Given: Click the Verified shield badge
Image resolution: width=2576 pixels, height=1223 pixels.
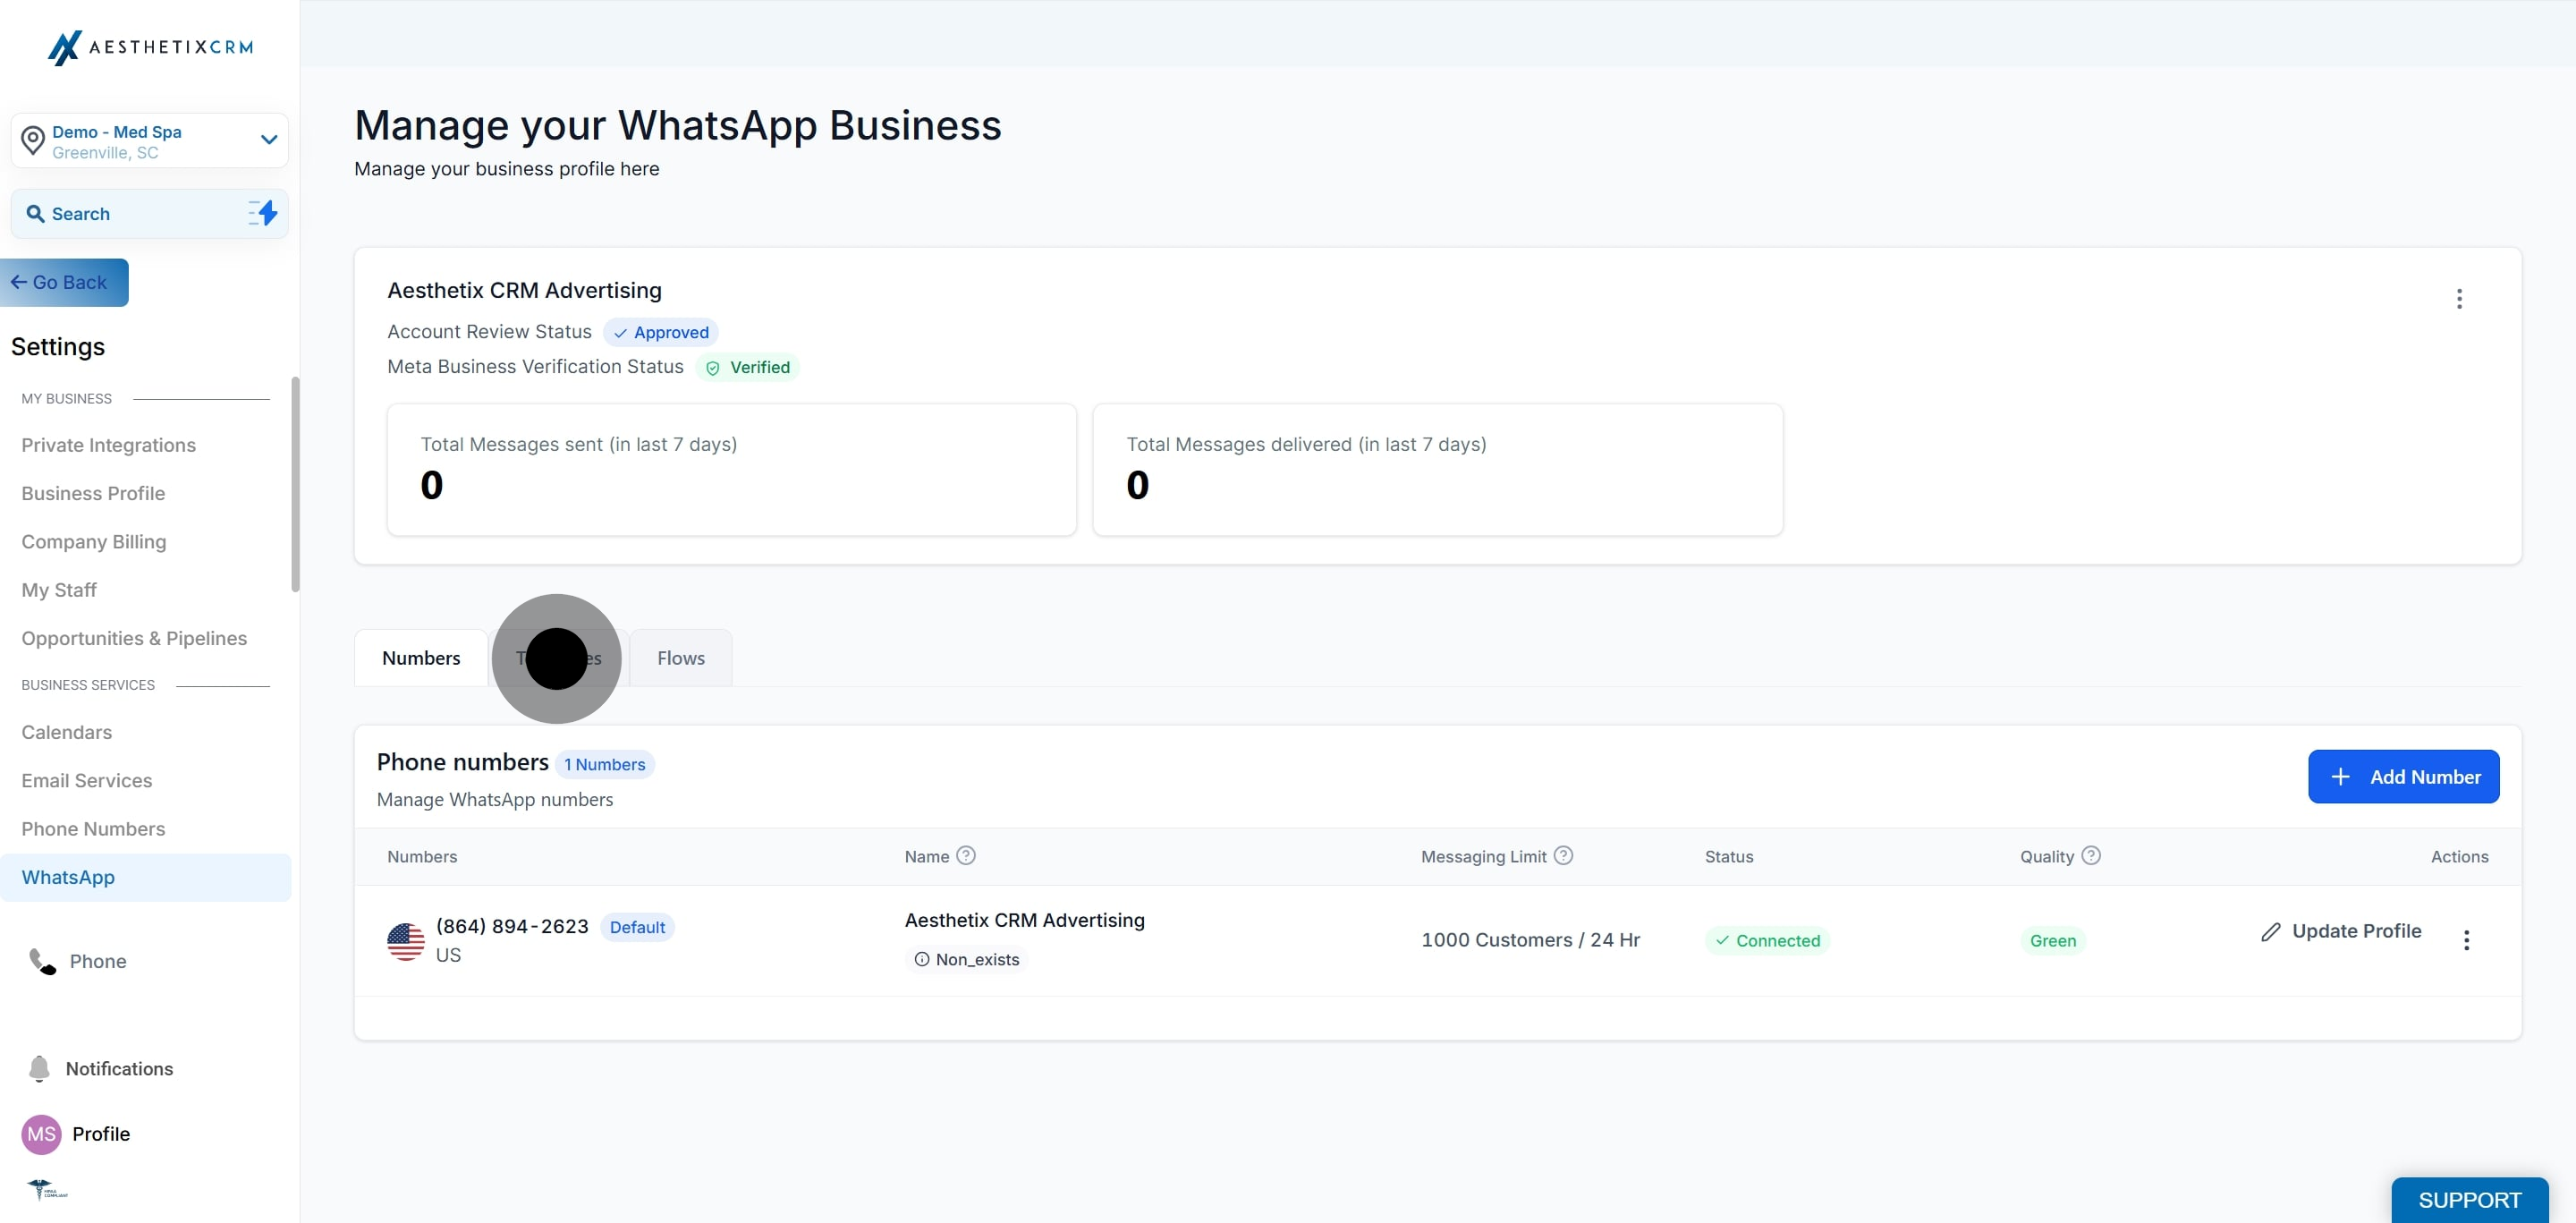Looking at the screenshot, I should [747, 367].
